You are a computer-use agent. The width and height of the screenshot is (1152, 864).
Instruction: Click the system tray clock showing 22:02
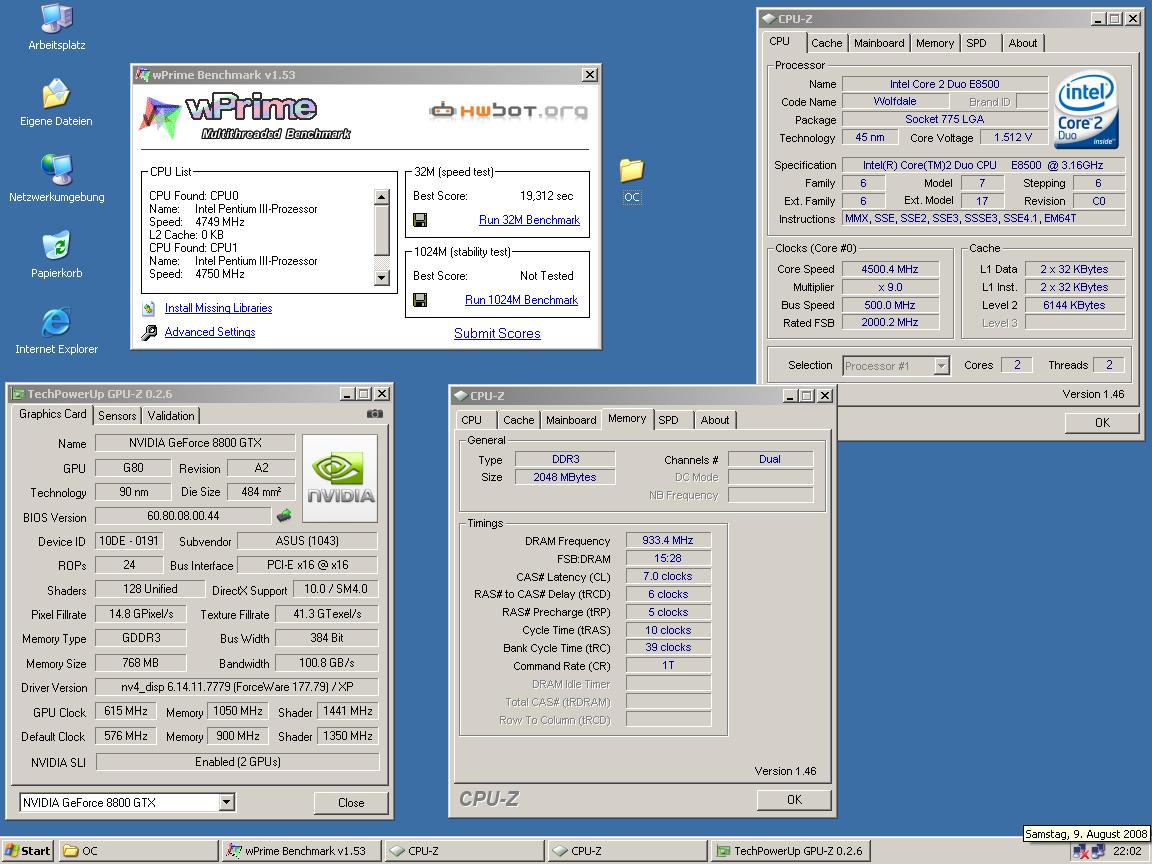point(1127,852)
